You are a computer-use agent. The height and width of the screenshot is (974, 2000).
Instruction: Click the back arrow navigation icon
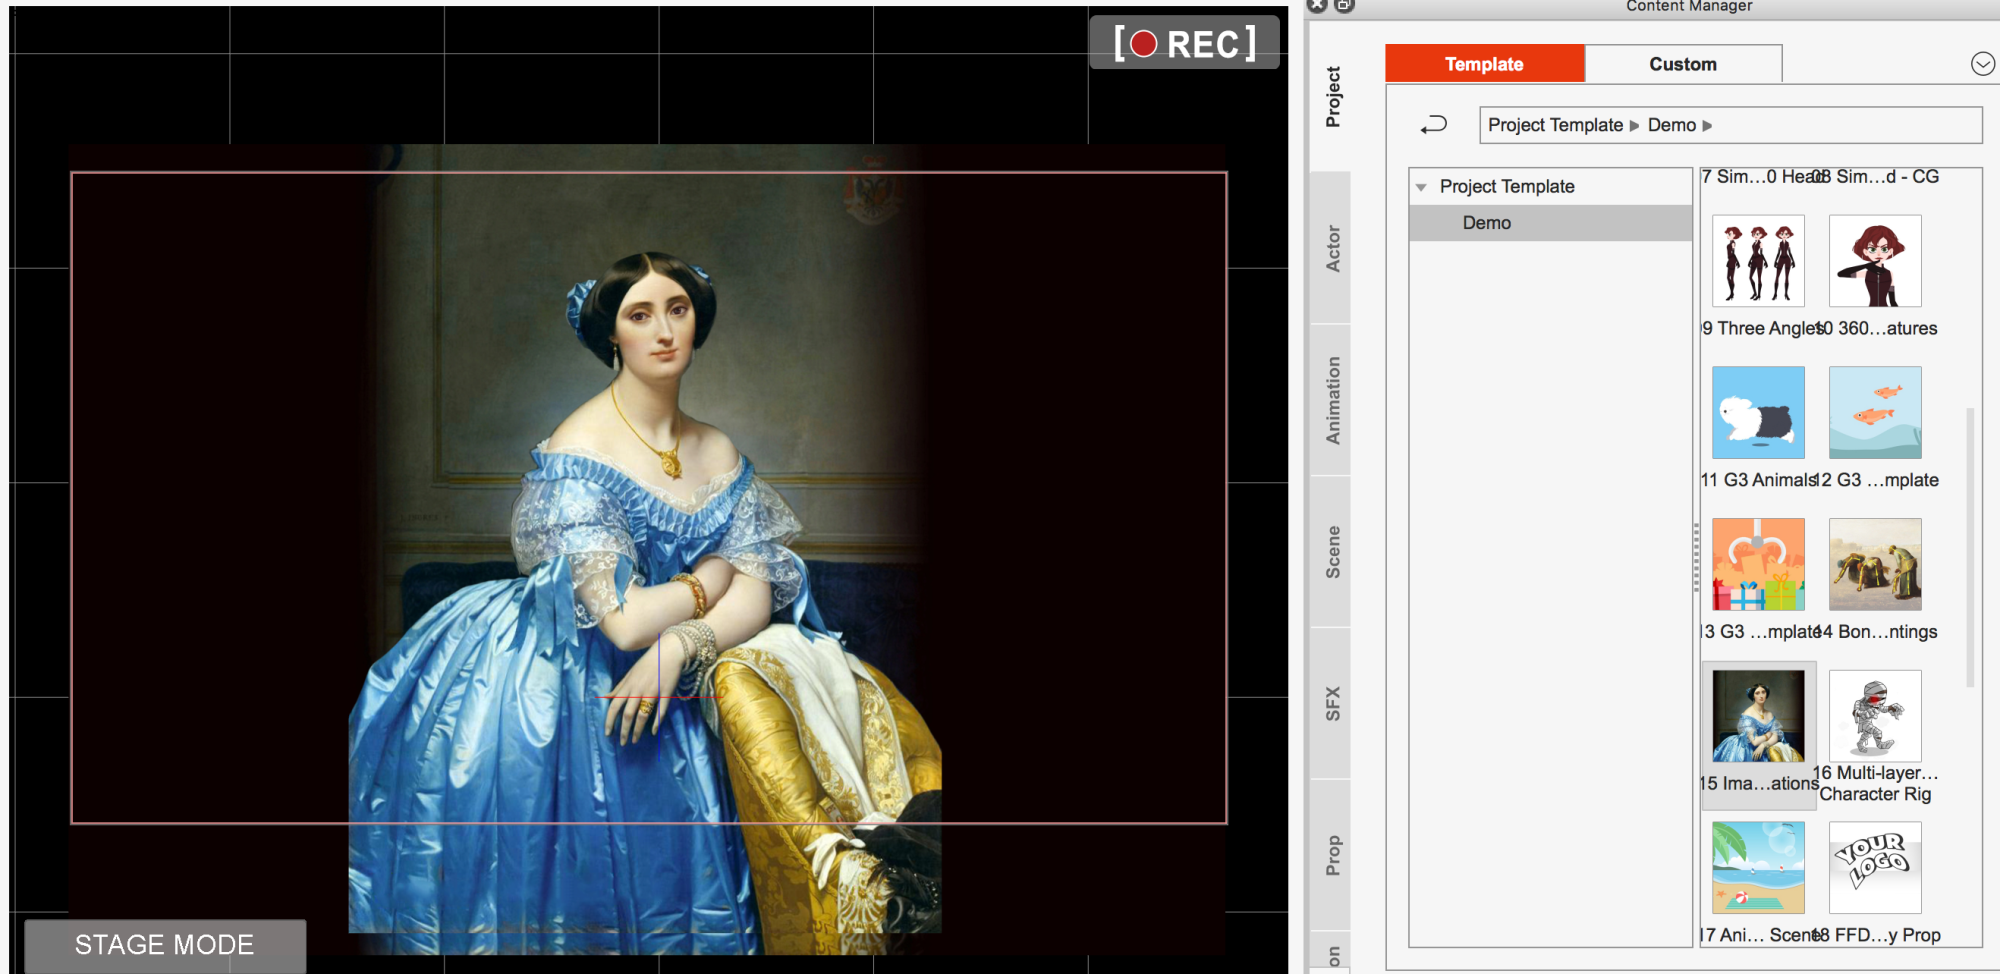point(1433,125)
